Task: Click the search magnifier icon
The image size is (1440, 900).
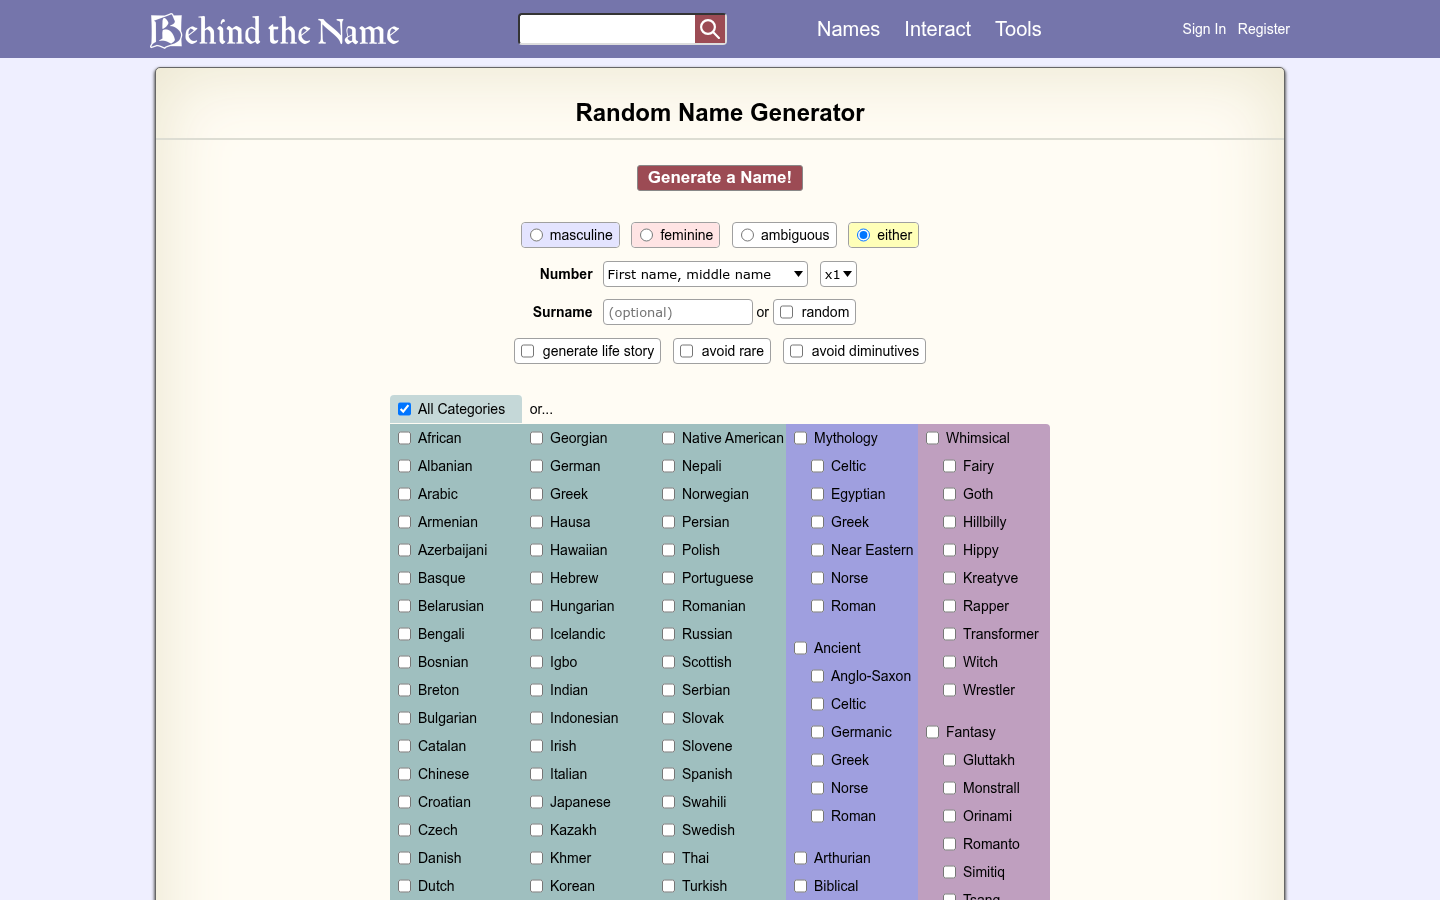Action: (710, 29)
